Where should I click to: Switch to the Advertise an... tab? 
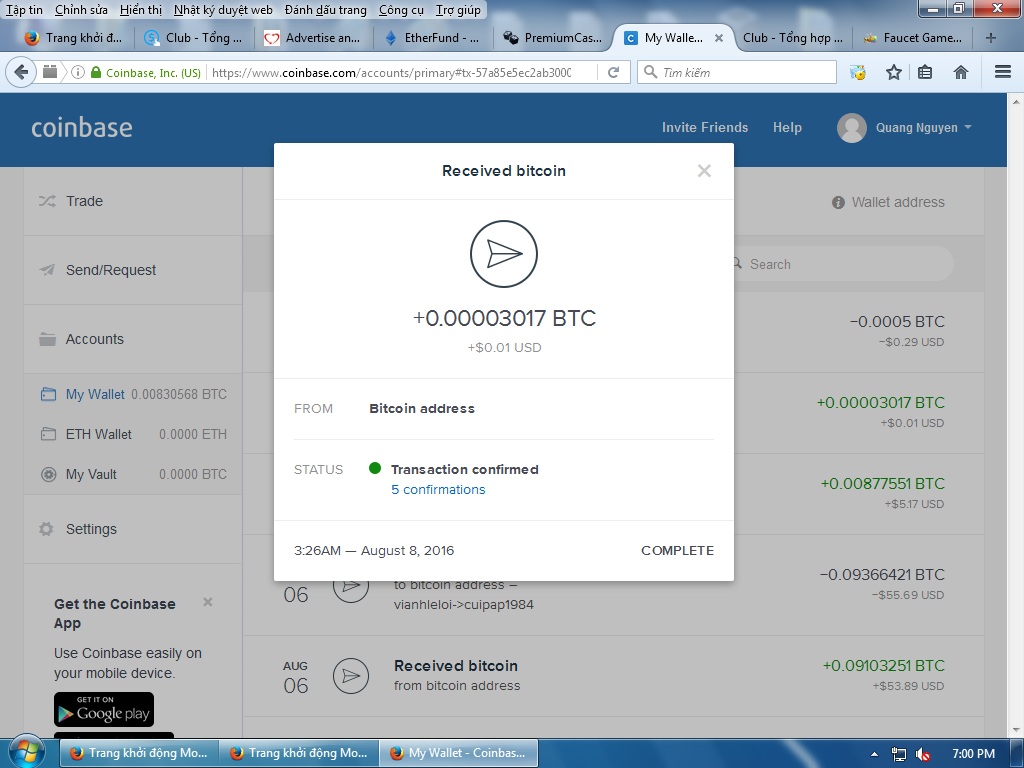tap(313, 38)
